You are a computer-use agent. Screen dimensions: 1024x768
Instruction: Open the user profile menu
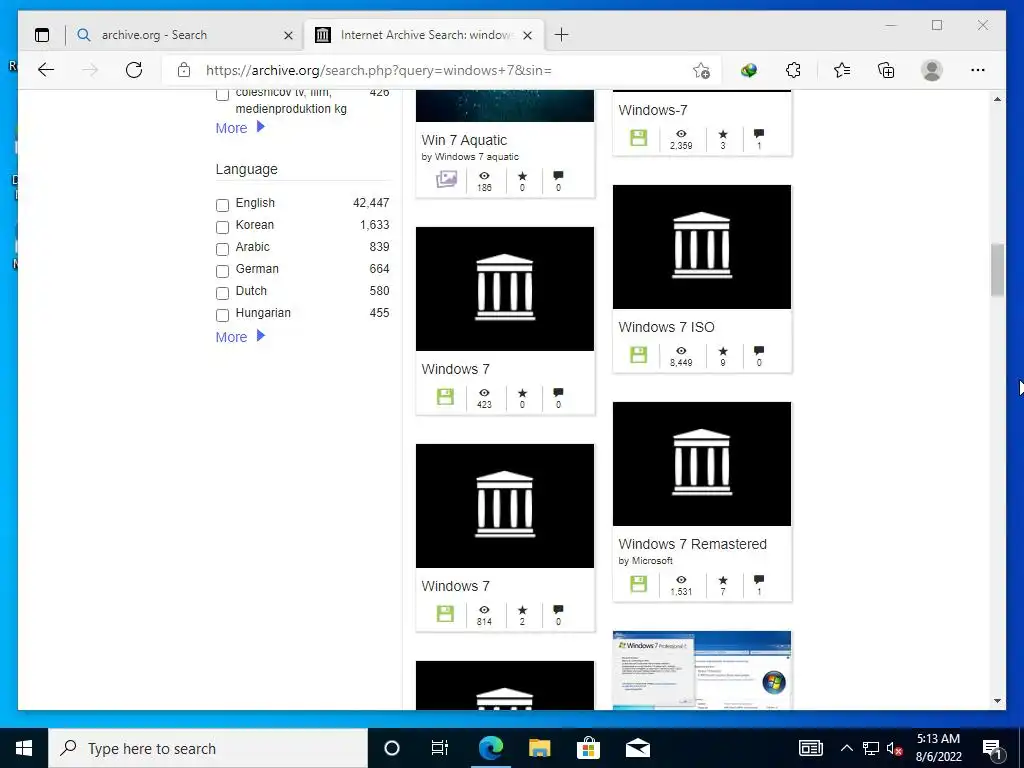[932, 70]
